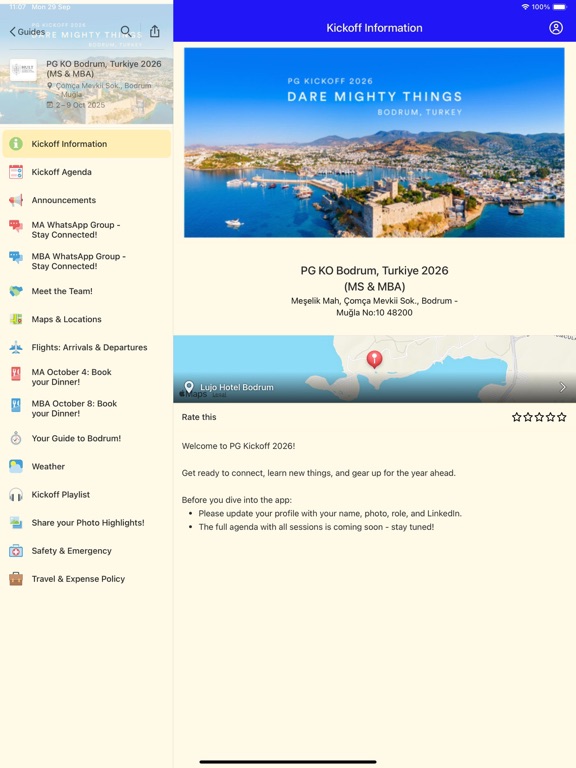The image size is (576, 768).
Task: Open Kickoff Playlist label
Action: tap(61, 495)
